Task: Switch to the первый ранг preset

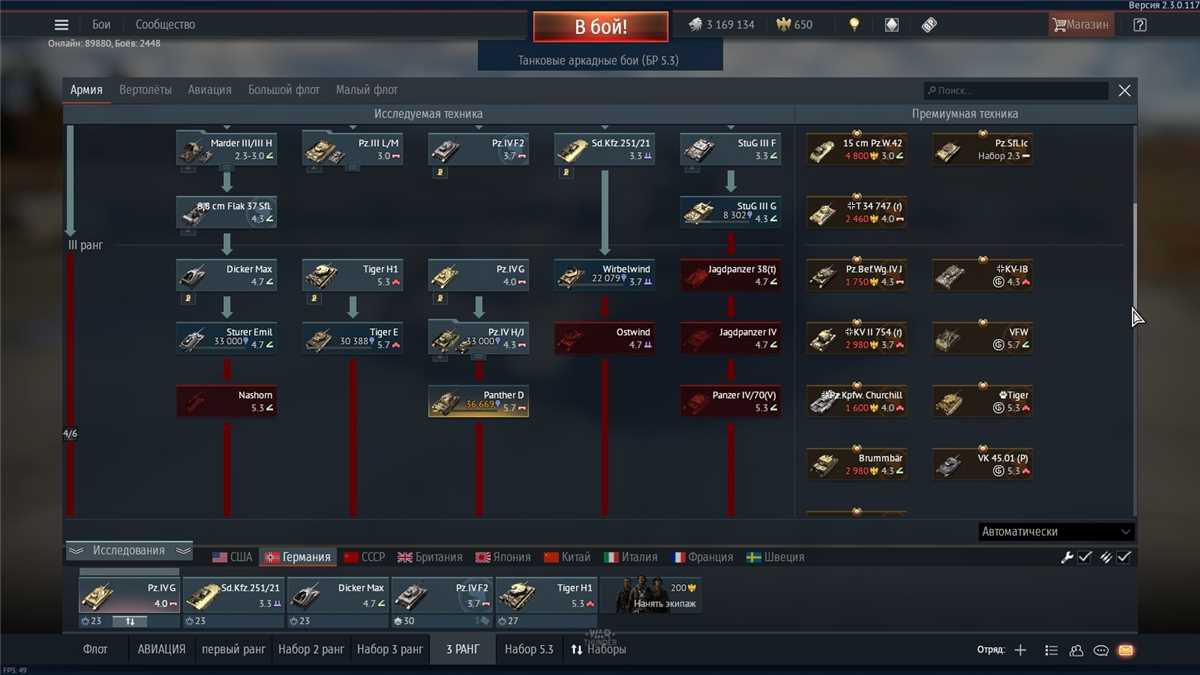Action: 233,649
